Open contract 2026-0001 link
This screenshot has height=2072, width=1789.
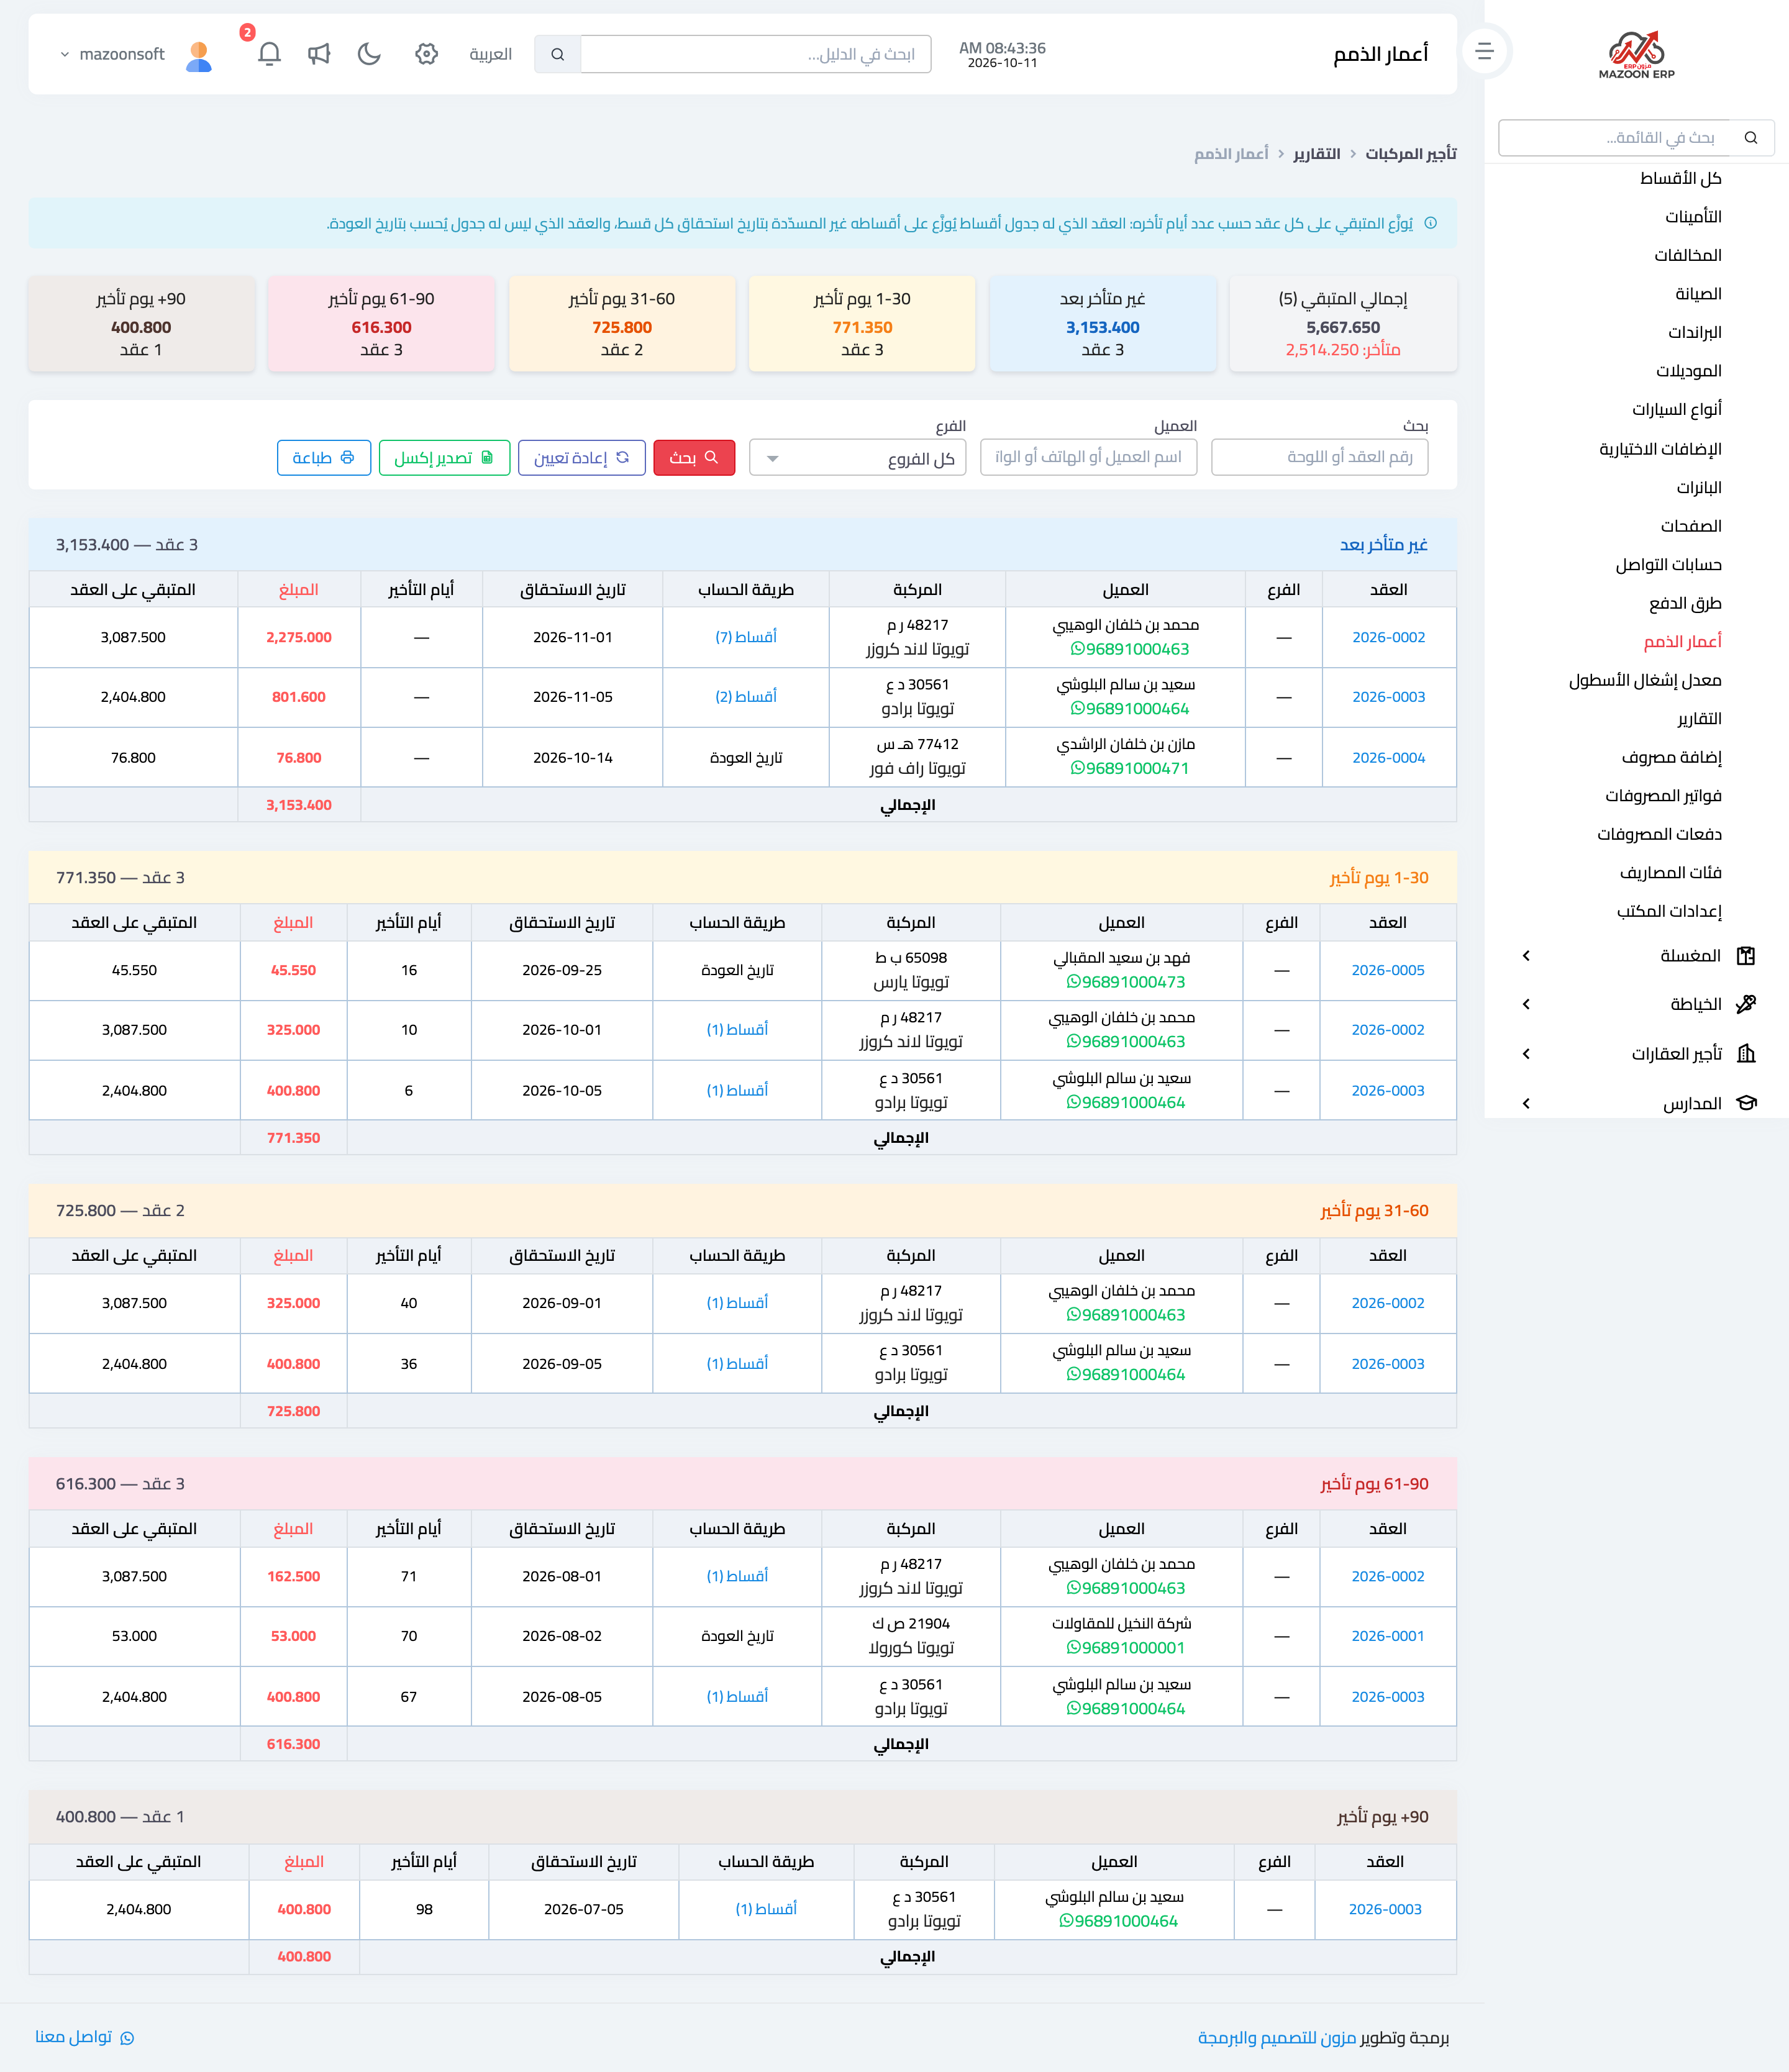point(1388,1636)
